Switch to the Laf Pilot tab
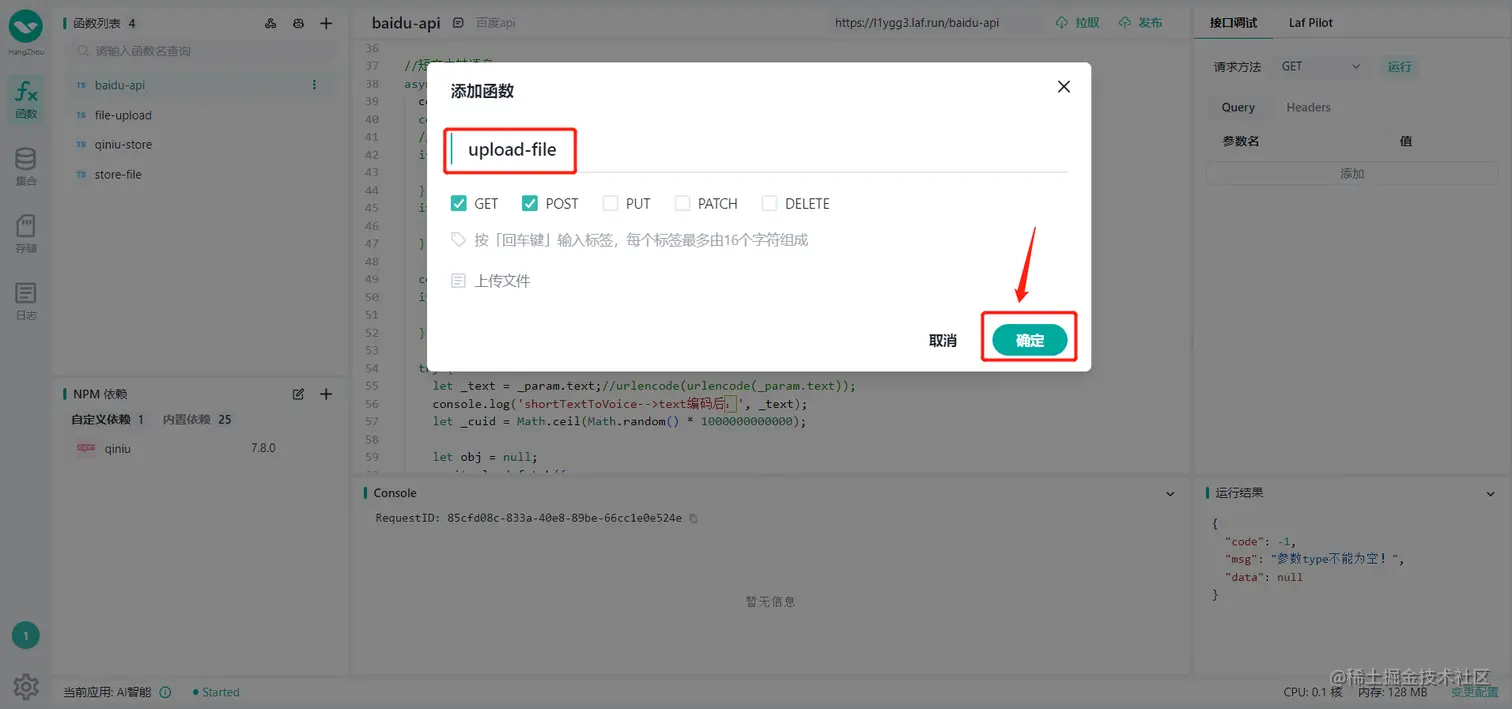Viewport: 1512px width, 709px height. pyautogui.click(x=1310, y=22)
